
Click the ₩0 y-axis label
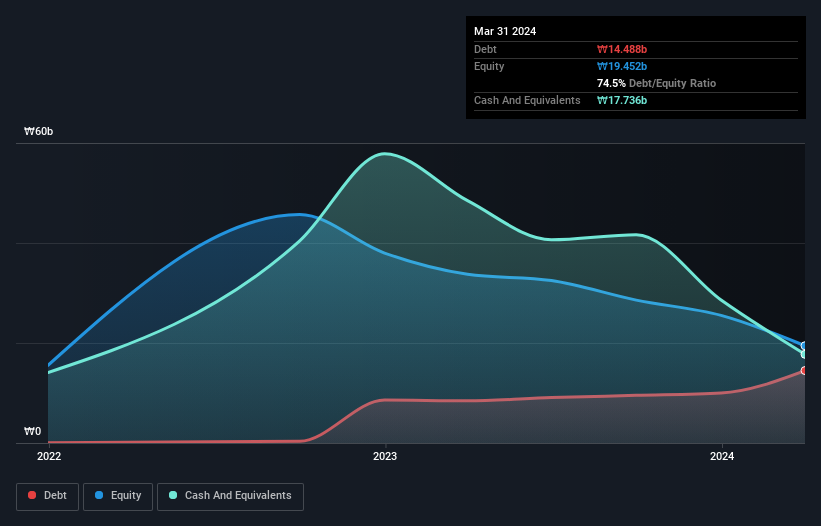[32, 431]
